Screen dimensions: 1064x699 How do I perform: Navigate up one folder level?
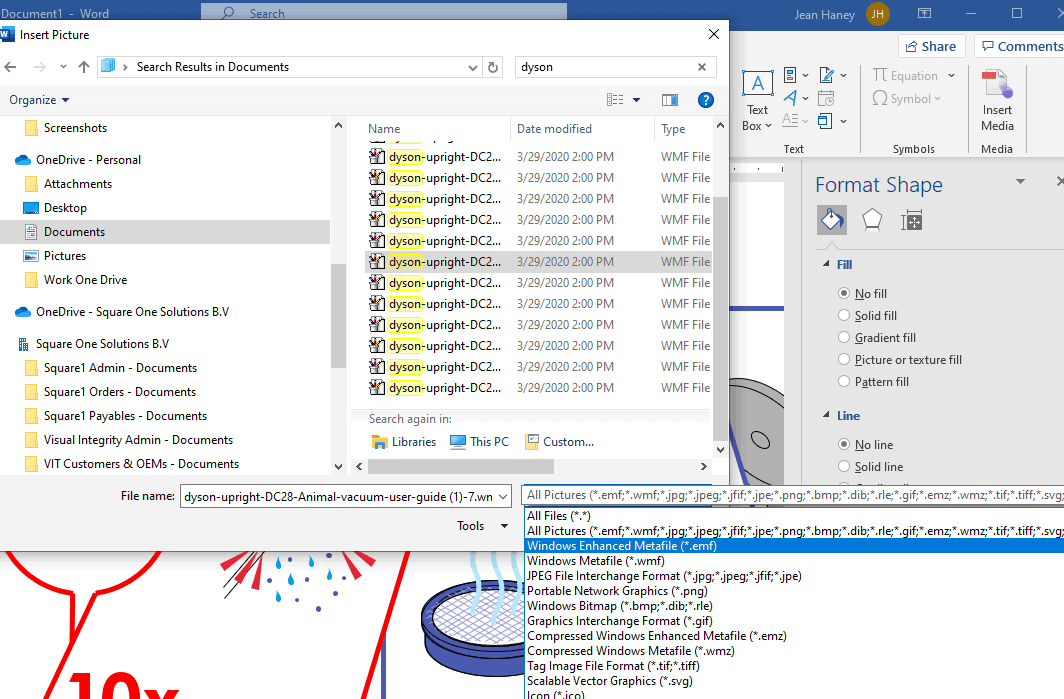[83, 67]
